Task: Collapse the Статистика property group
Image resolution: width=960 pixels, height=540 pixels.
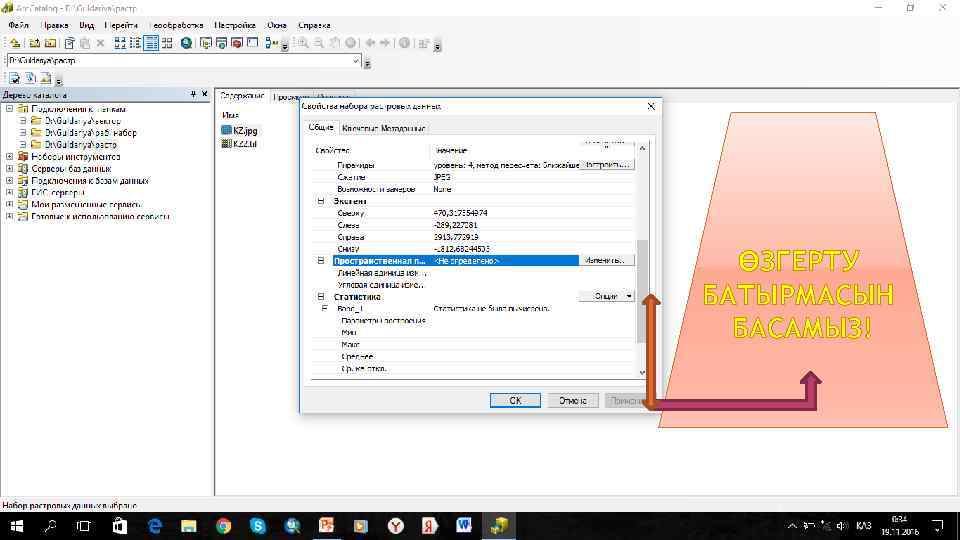Action: tap(320, 296)
